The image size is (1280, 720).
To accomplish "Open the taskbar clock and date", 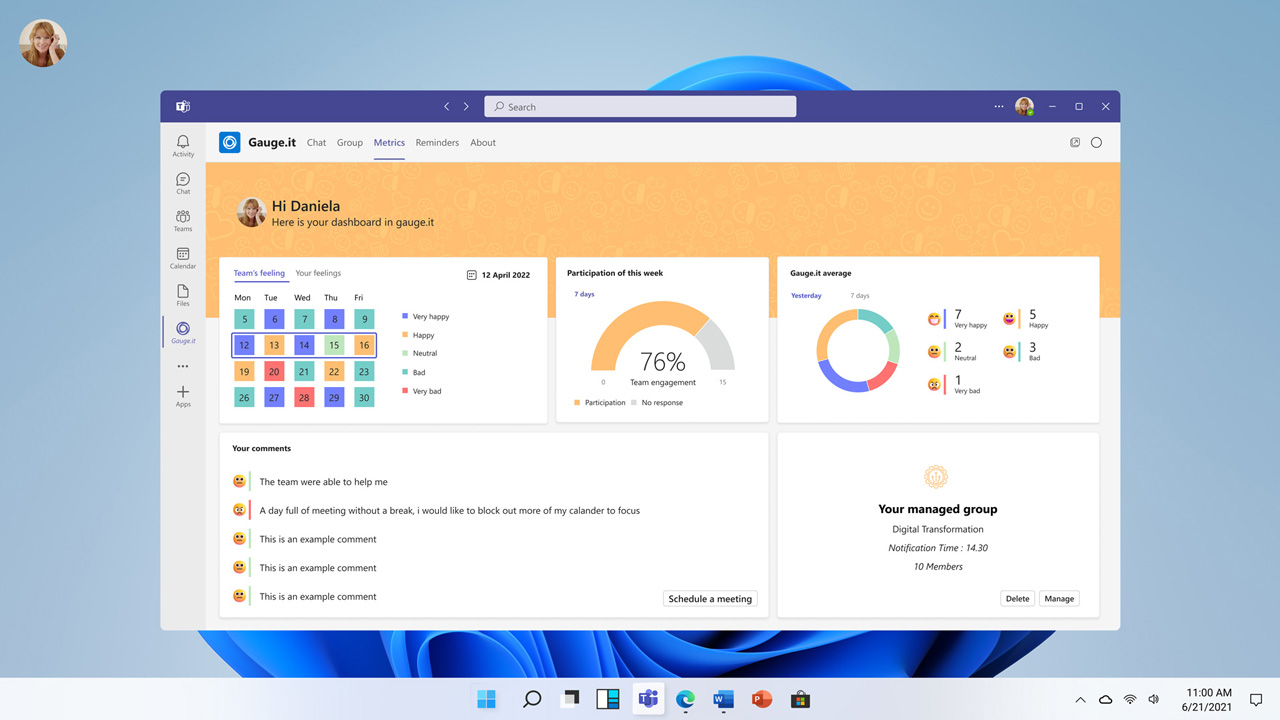I will pyautogui.click(x=1208, y=699).
